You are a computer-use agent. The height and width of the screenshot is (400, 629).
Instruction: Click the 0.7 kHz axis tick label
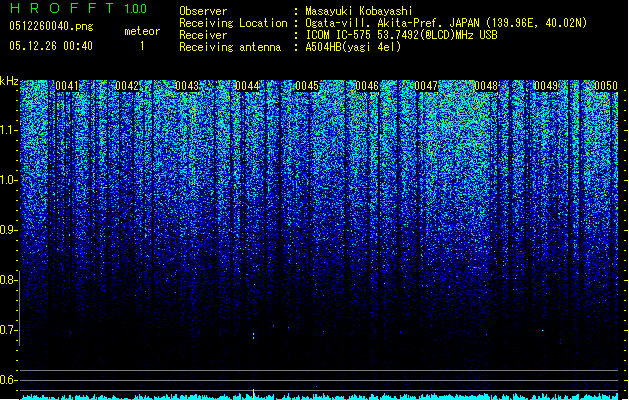(8, 330)
